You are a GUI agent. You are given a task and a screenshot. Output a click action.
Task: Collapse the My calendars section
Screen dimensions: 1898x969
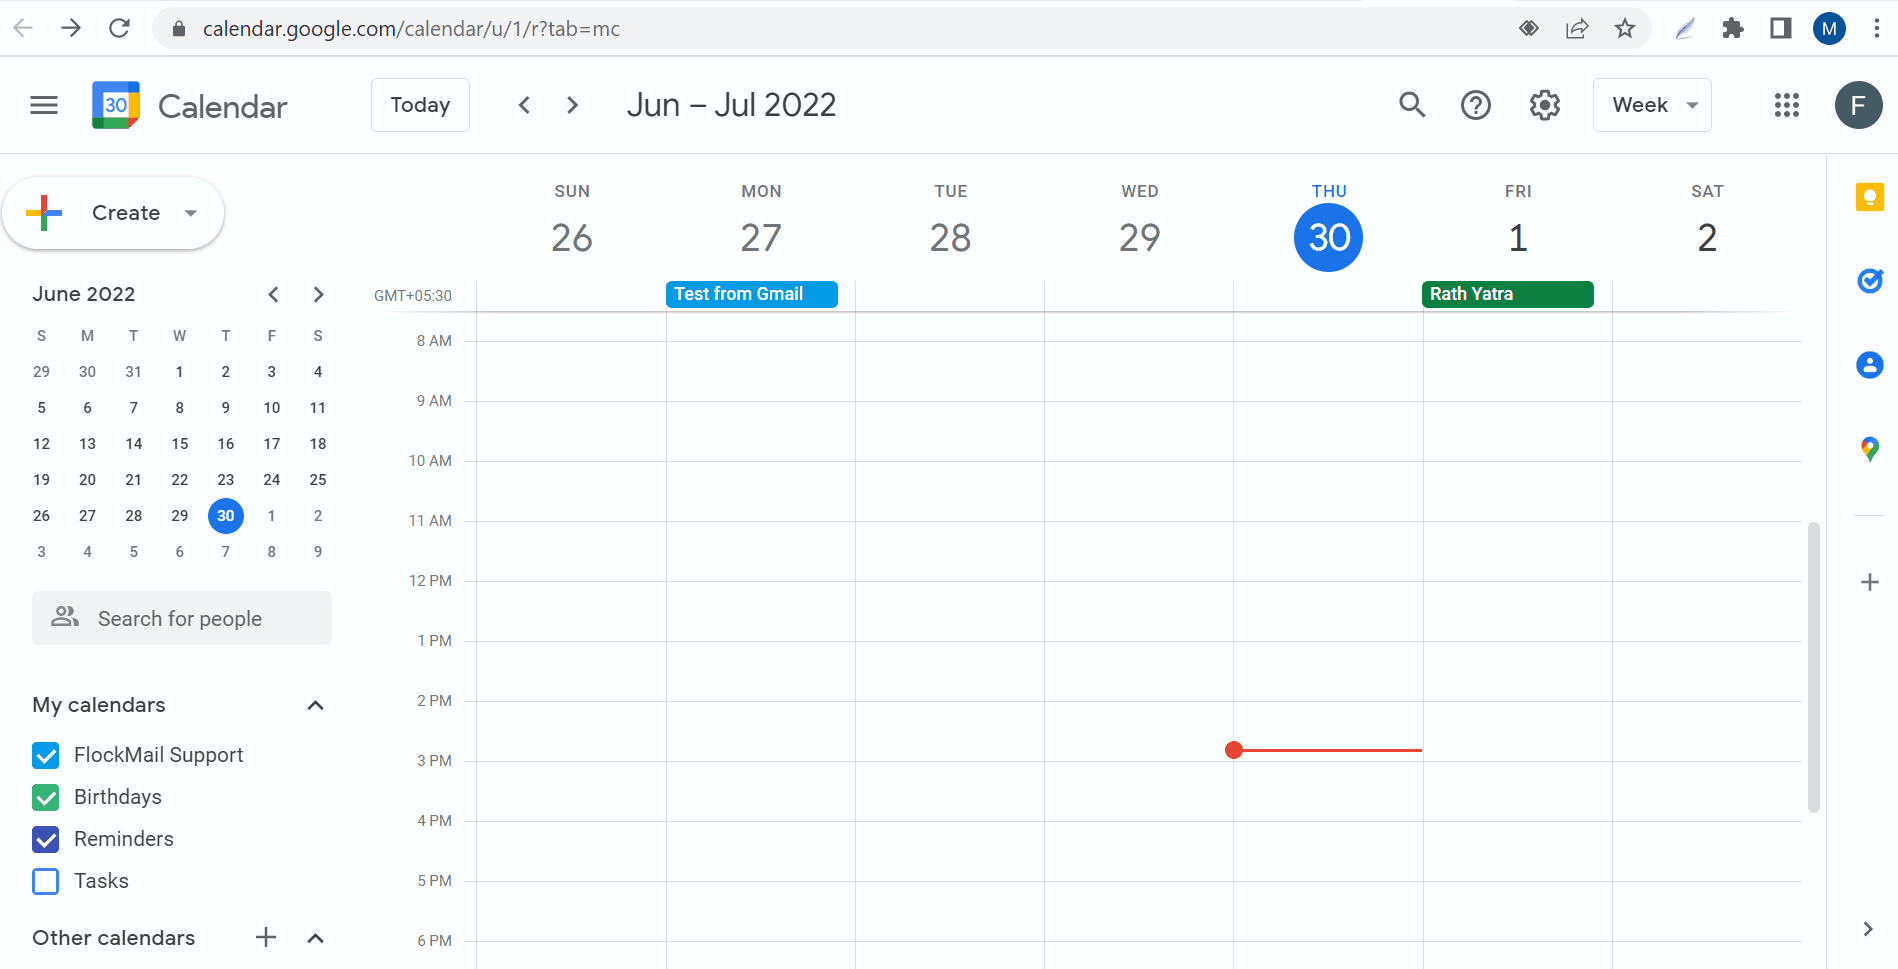point(315,705)
